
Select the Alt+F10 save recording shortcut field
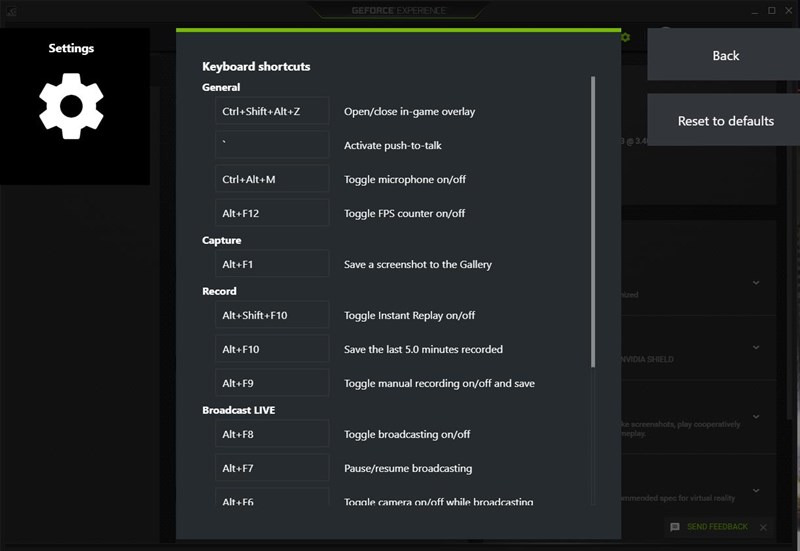pos(272,349)
